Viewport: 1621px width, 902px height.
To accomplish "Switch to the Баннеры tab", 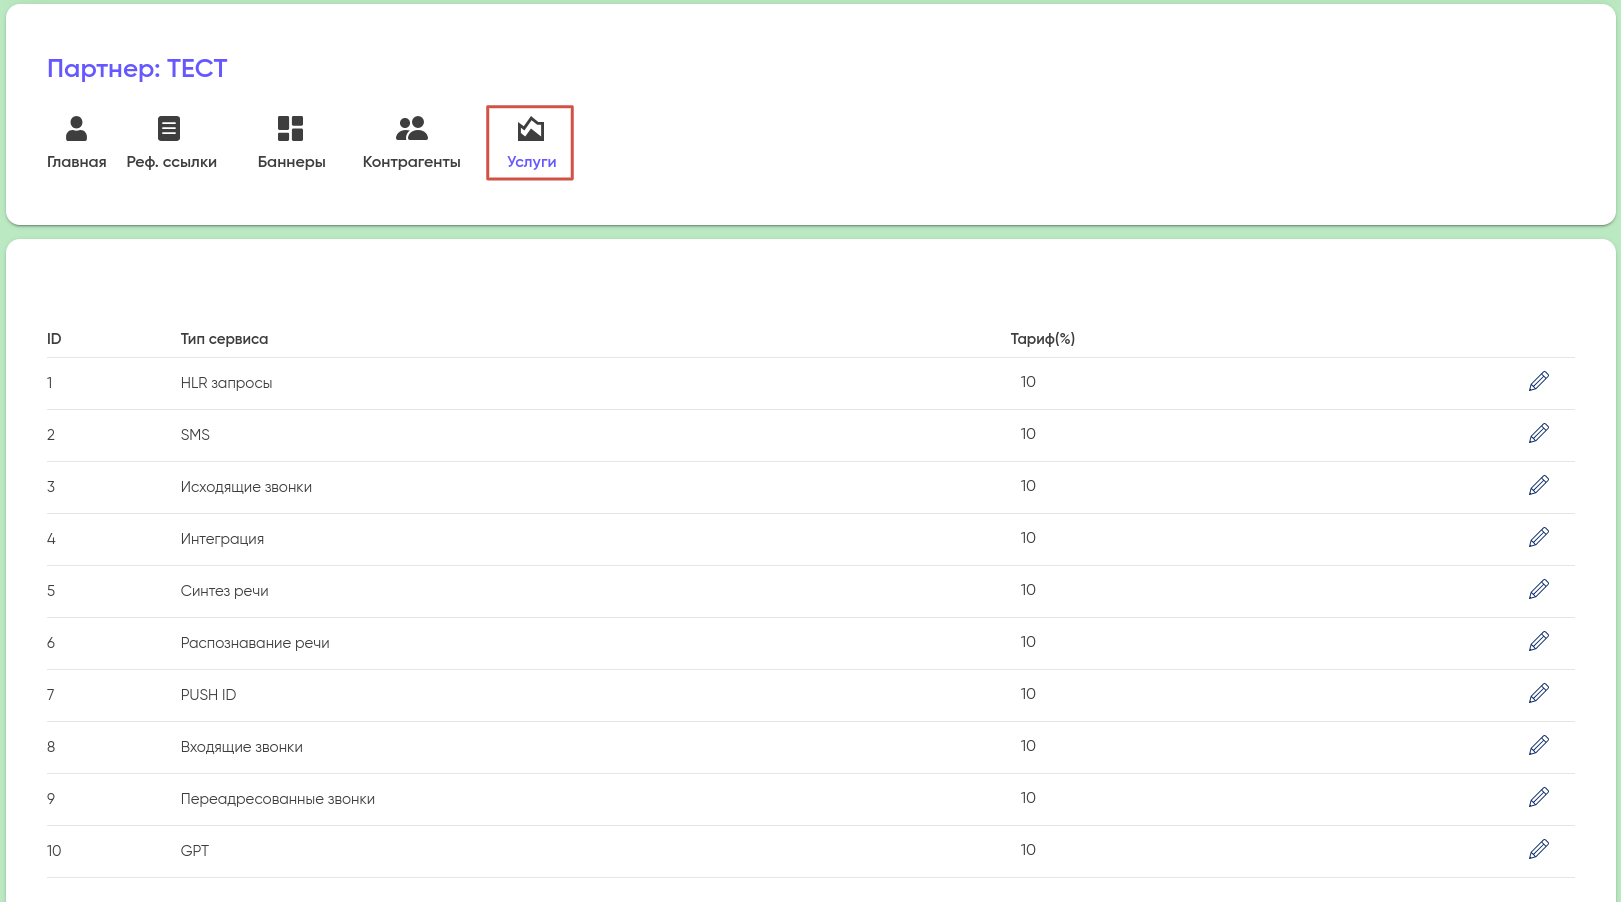I will [291, 142].
